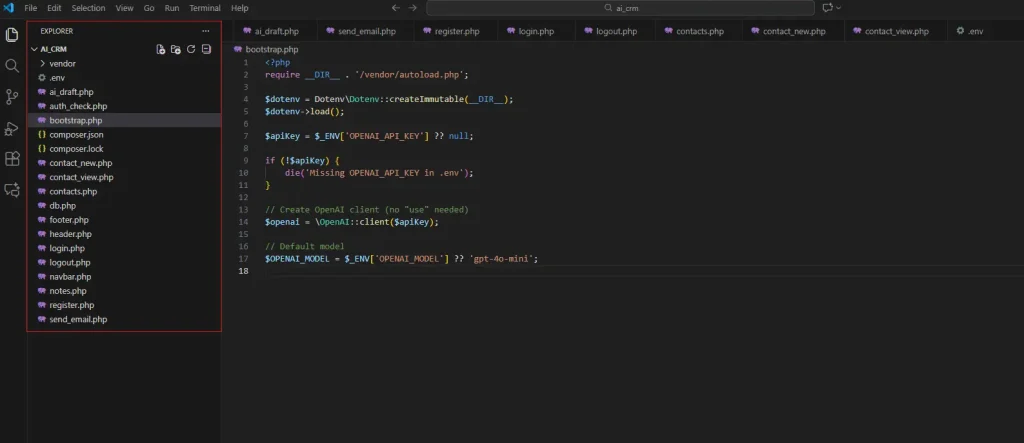Screen dimensions: 1024x443
Task: Open the Search view in activity bar
Action: 12,66
